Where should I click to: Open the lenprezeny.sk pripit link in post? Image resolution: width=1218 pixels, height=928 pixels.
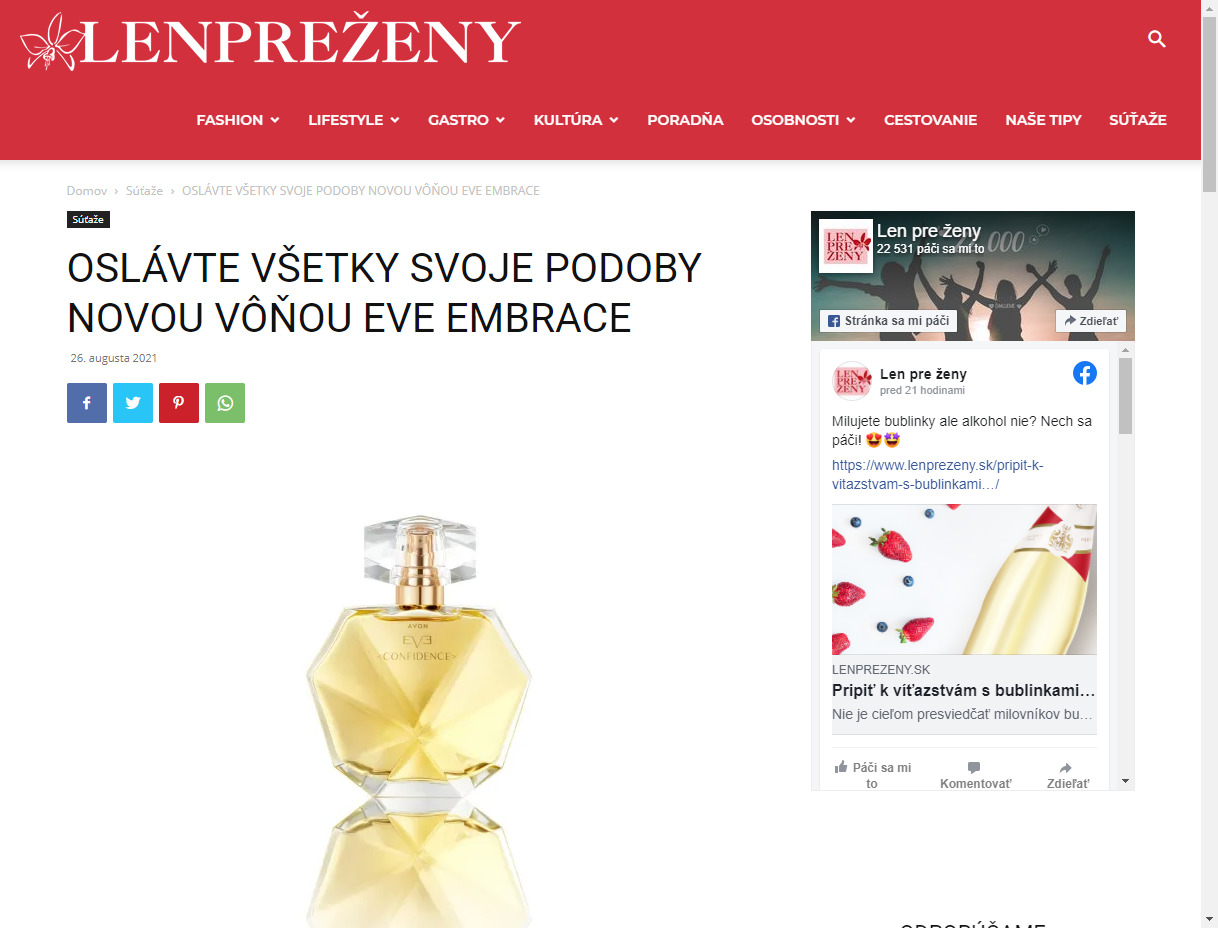coord(937,475)
